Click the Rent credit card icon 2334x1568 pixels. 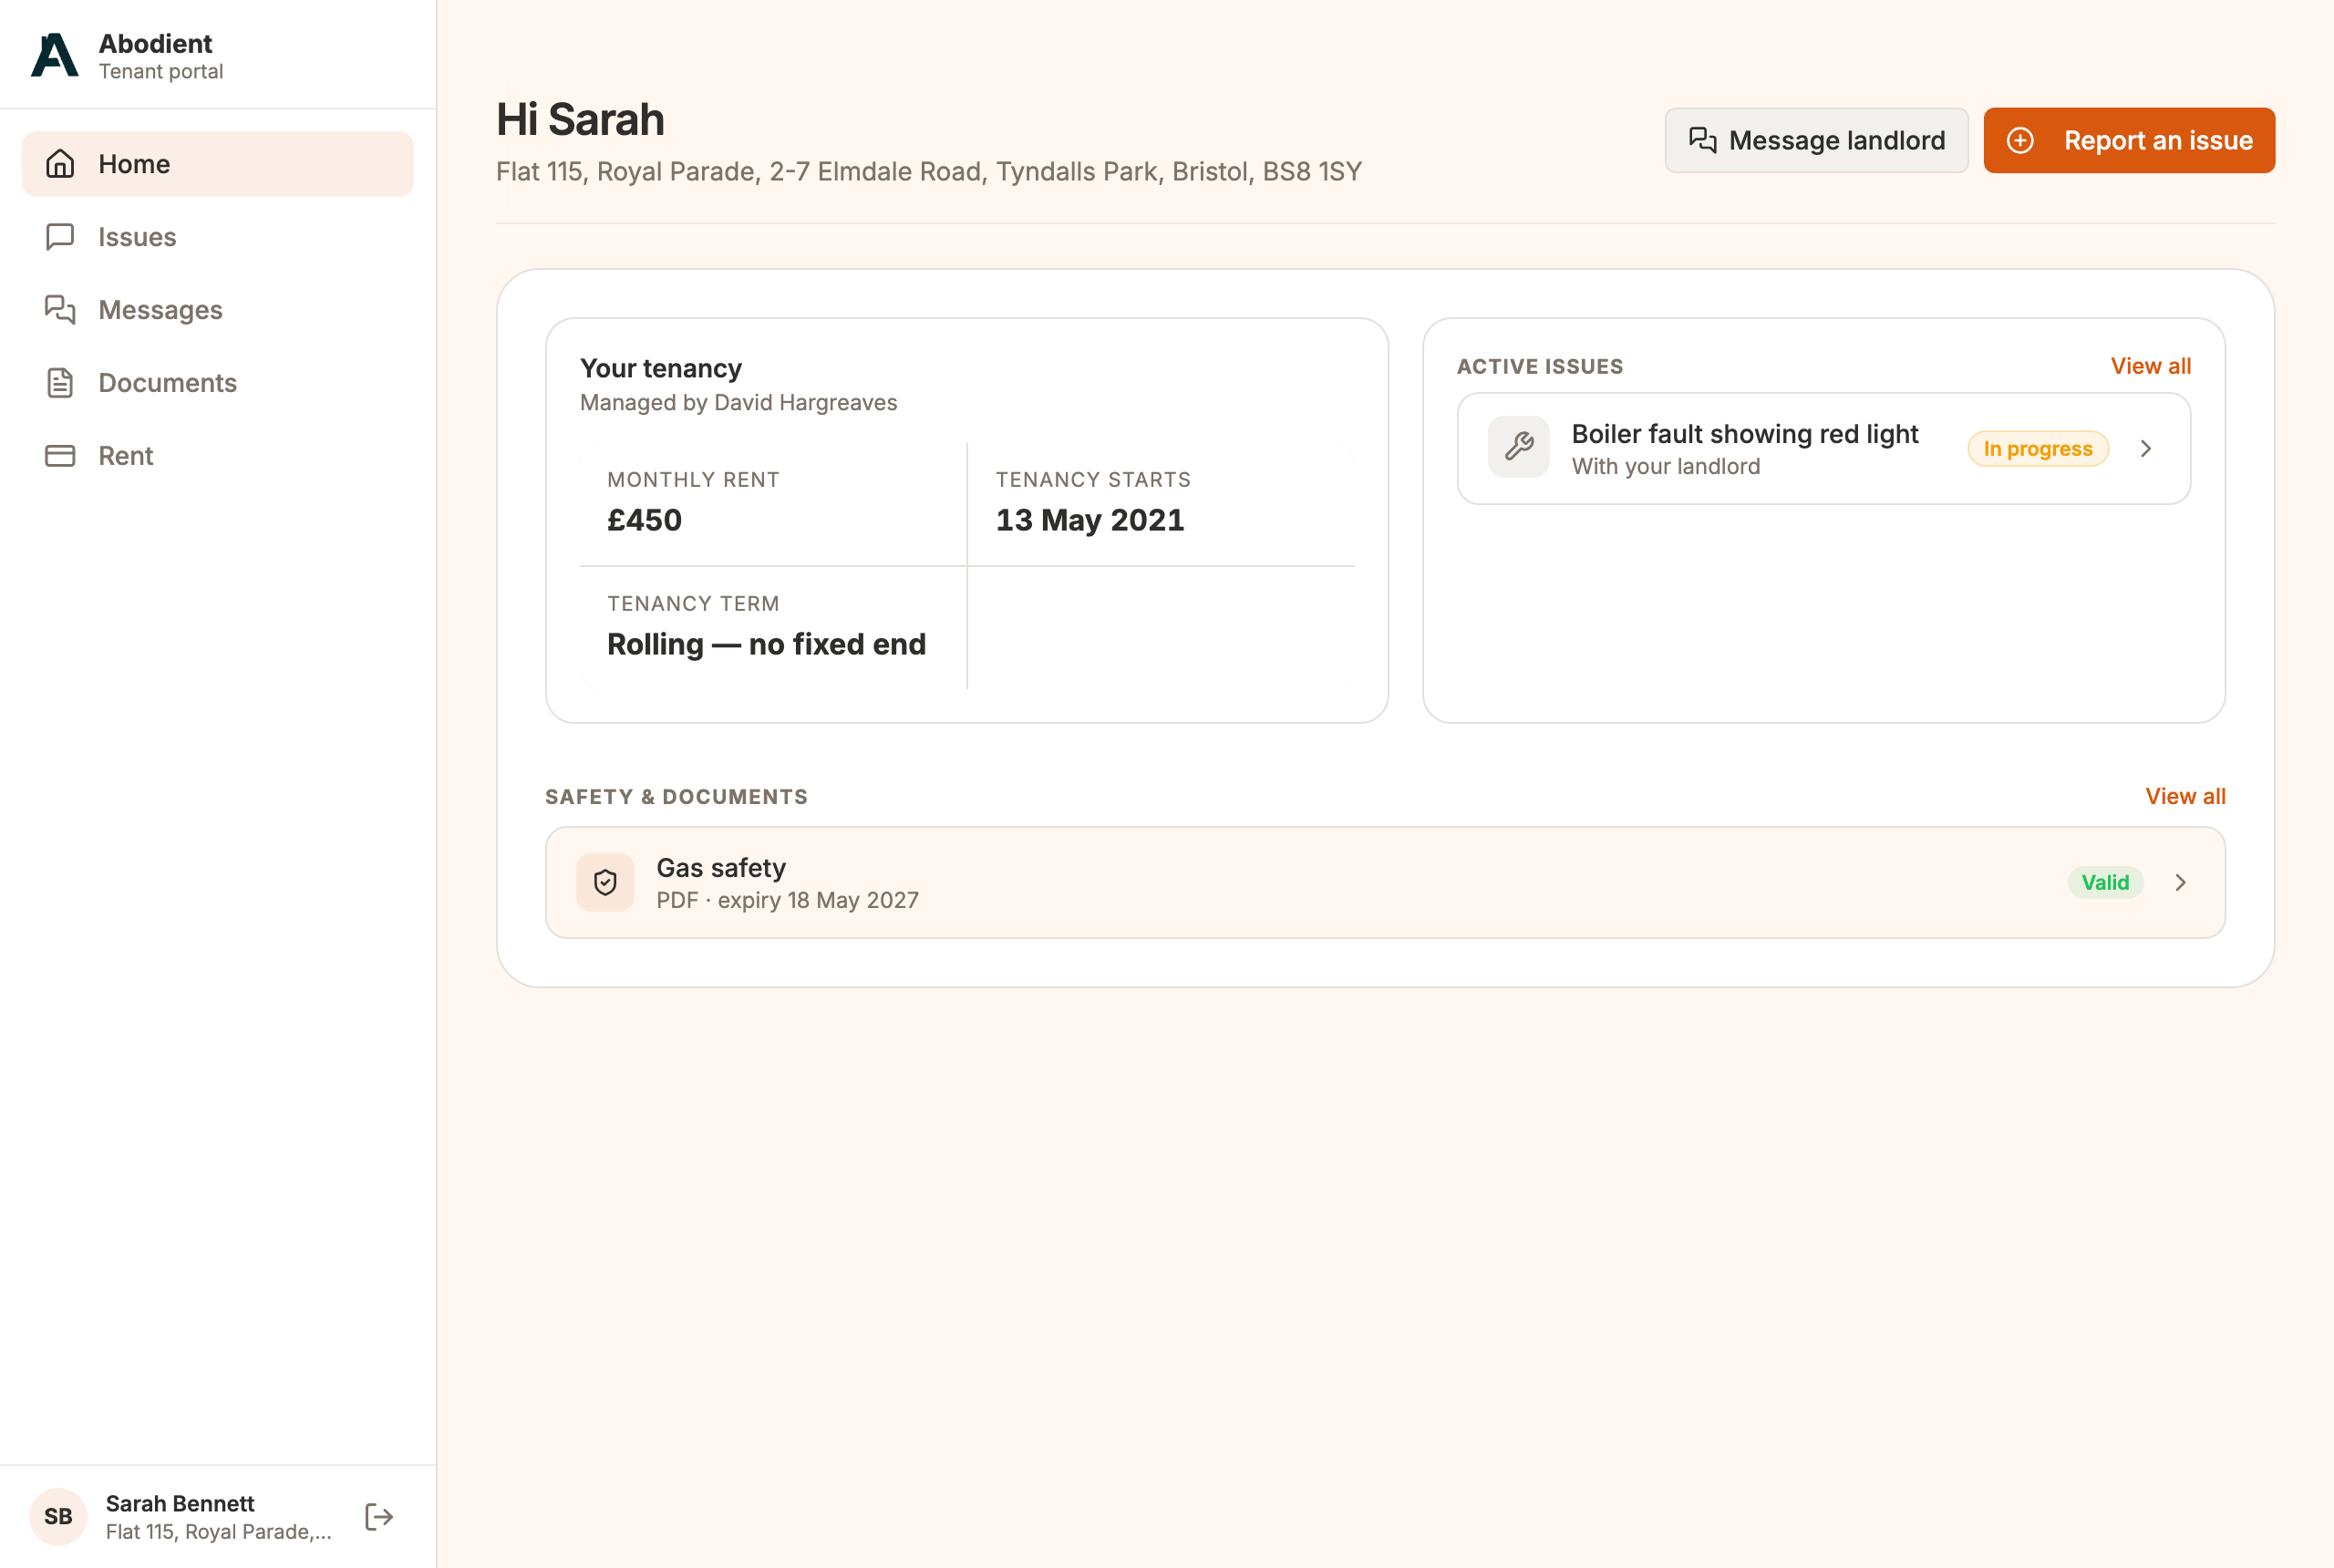(60, 455)
